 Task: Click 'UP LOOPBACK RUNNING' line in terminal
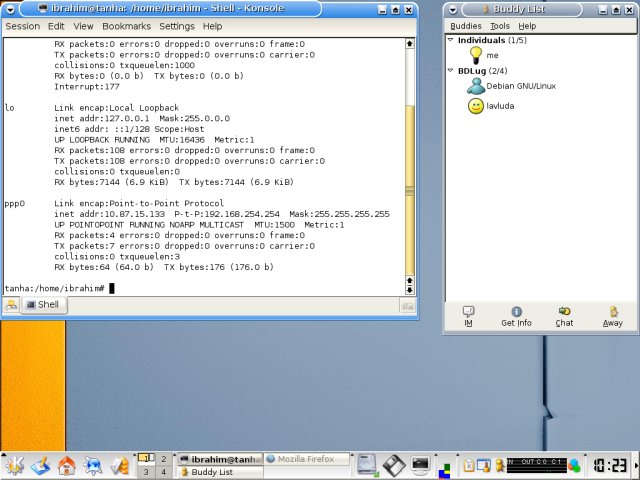(154, 140)
